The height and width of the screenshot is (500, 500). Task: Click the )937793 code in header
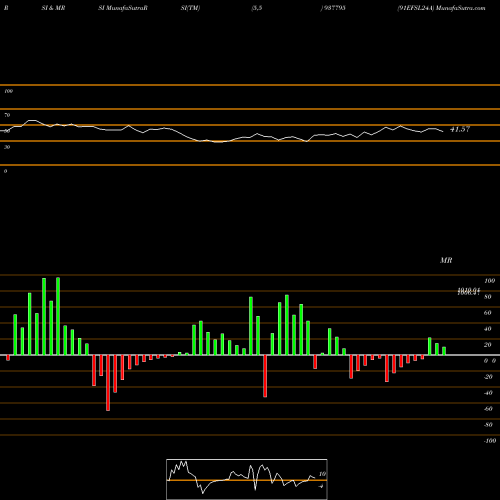333,8
